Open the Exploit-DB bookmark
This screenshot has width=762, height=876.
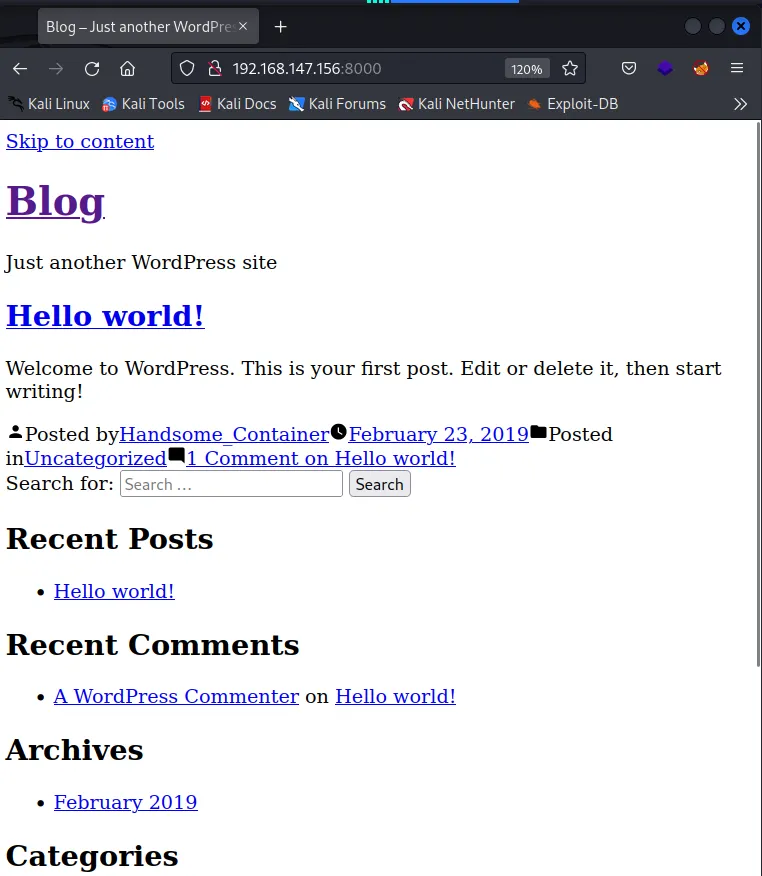573,104
